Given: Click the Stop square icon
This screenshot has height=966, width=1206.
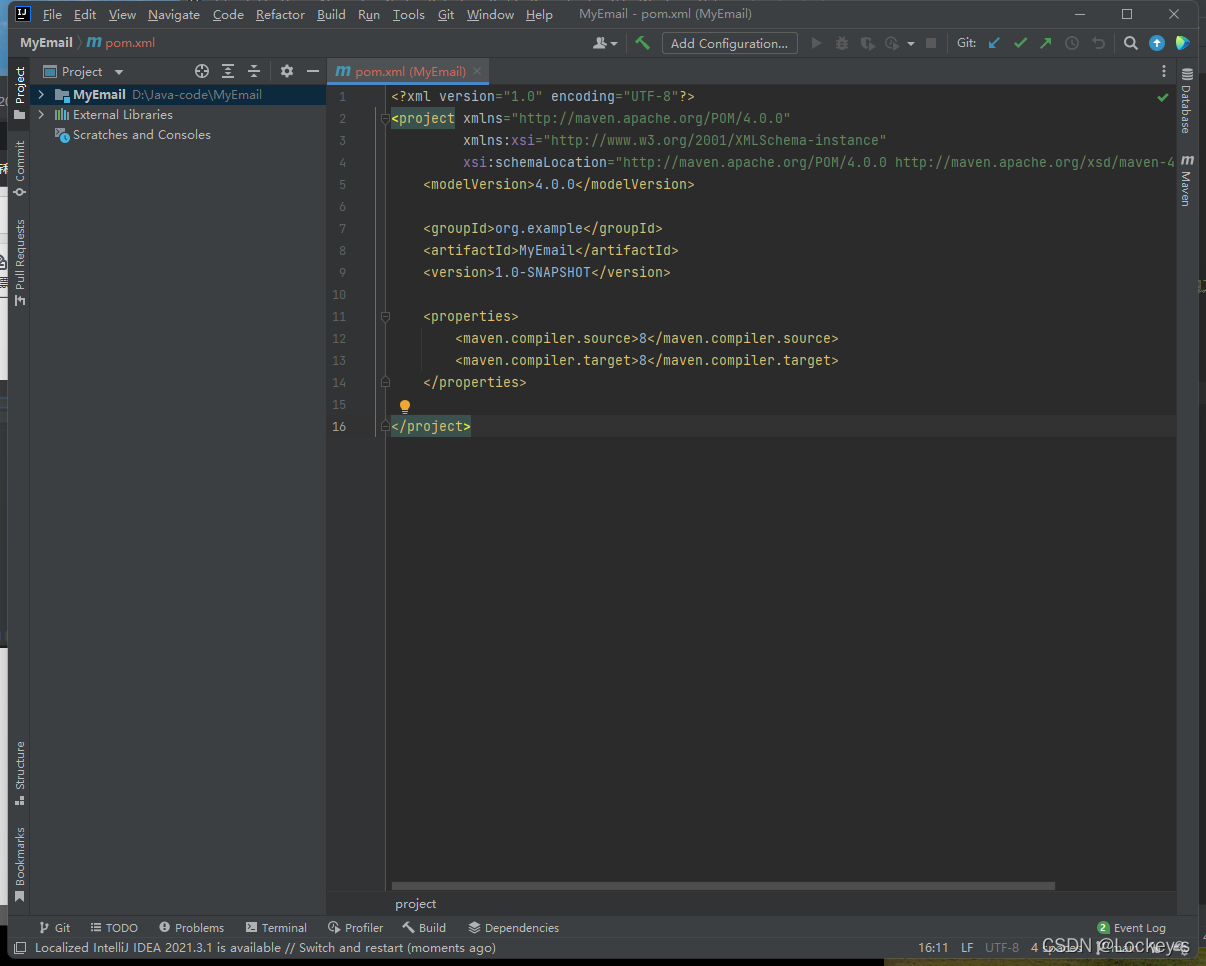Looking at the screenshot, I should point(931,43).
